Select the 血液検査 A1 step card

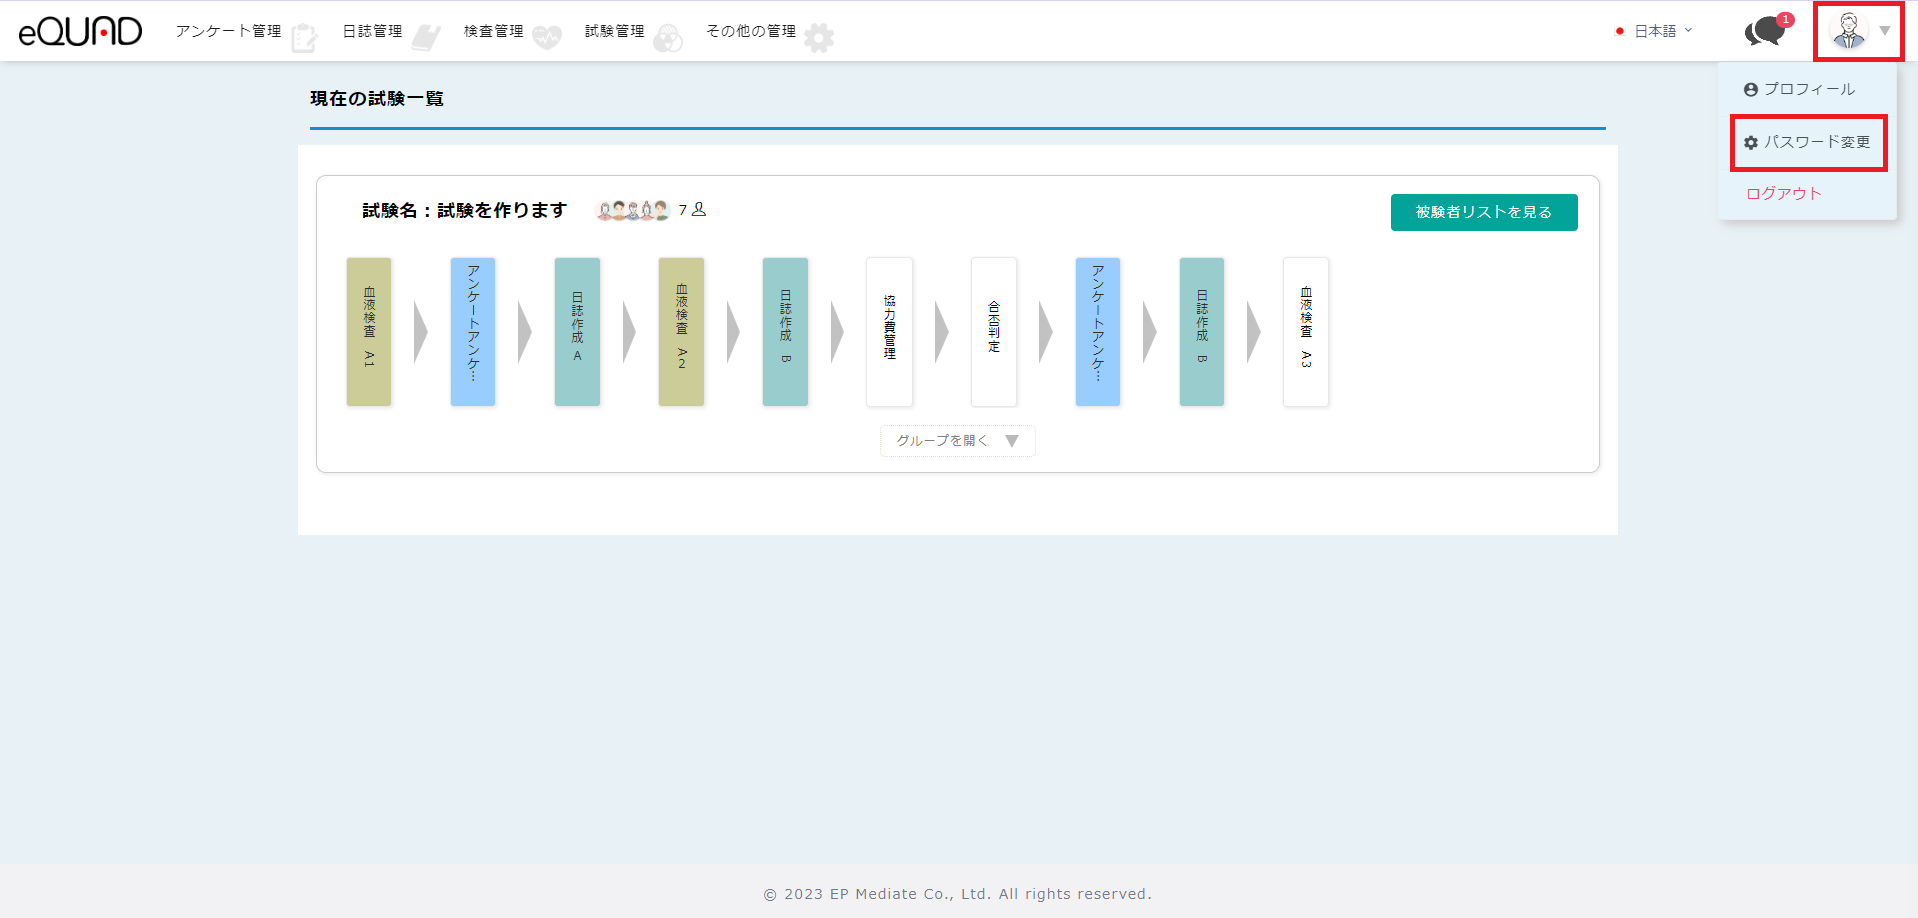[369, 332]
